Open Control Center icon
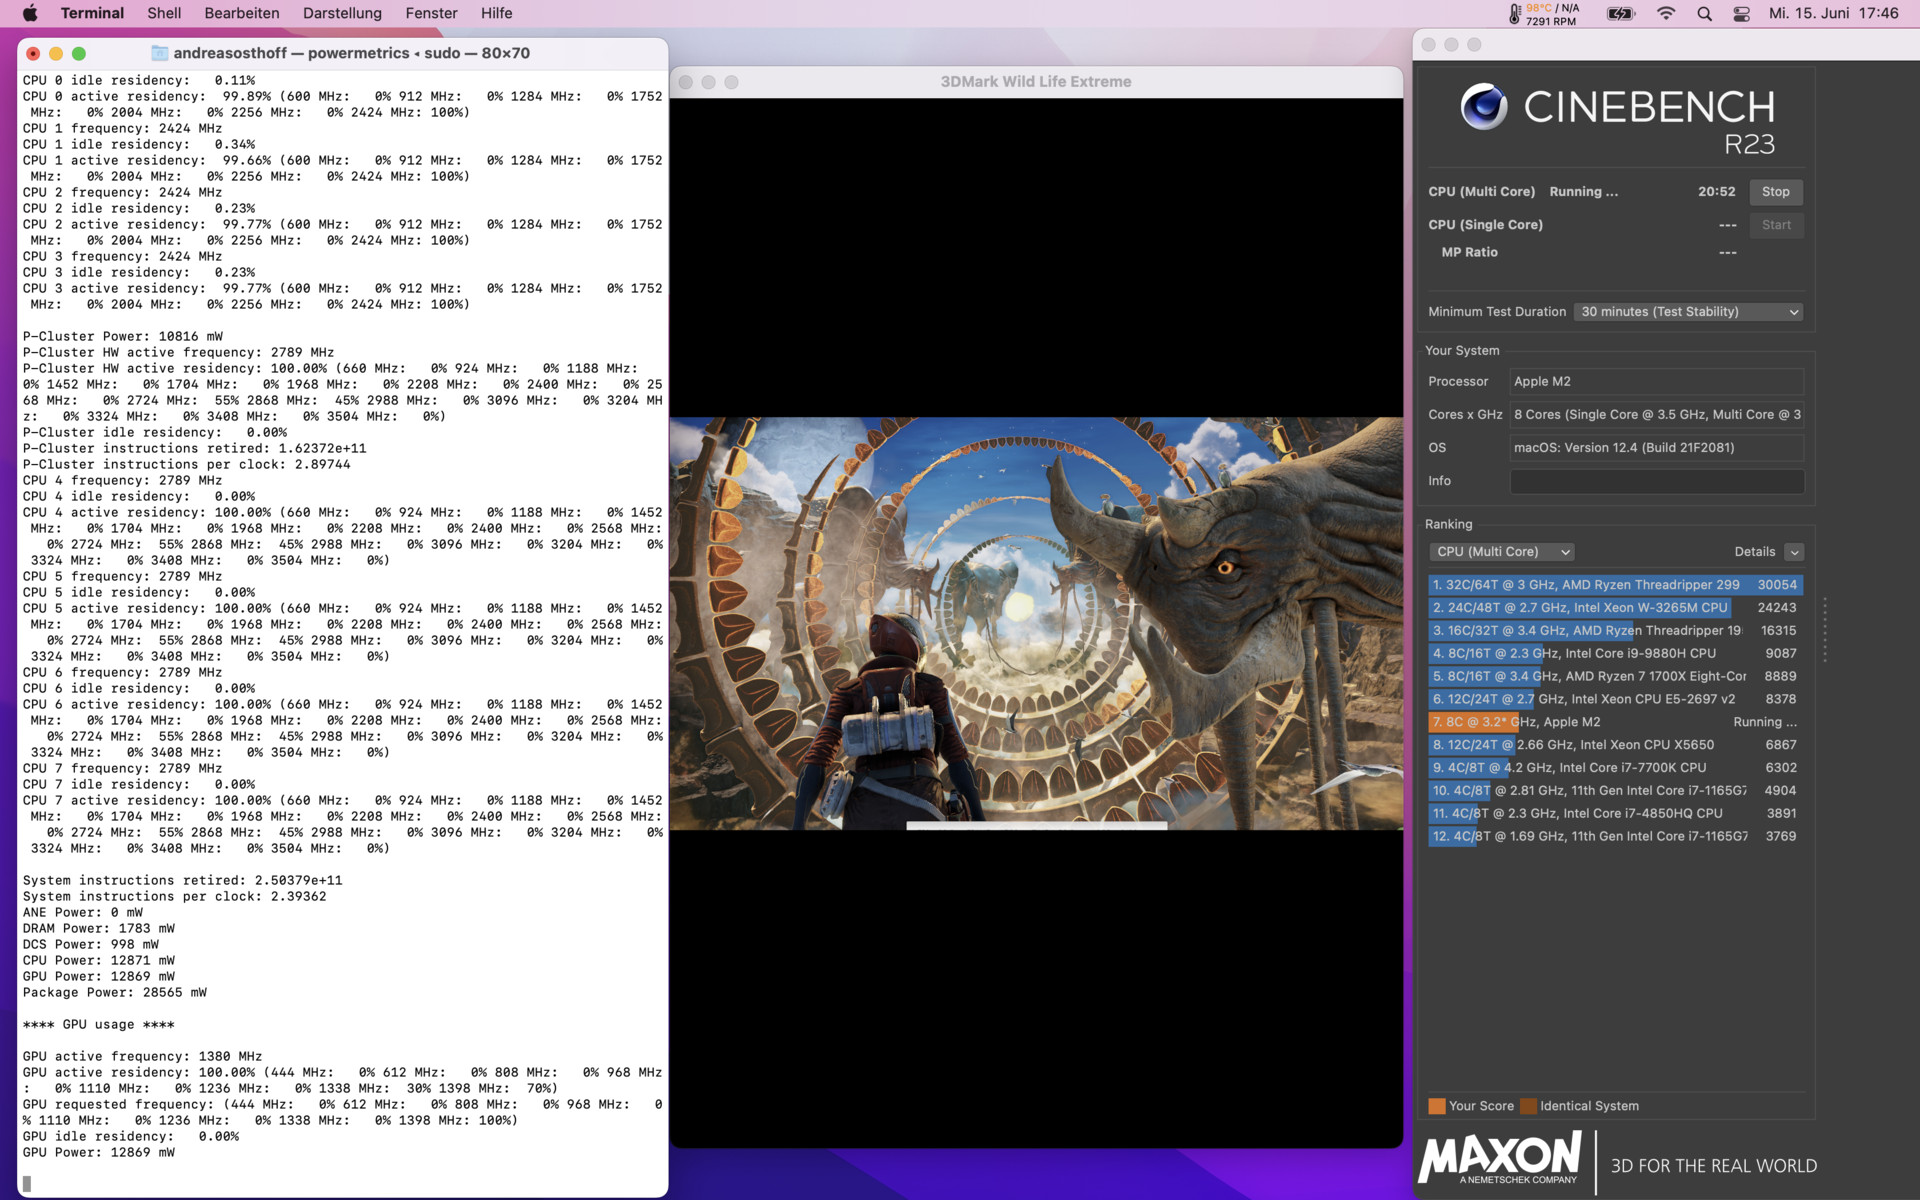This screenshot has width=1920, height=1200. [1741, 13]
